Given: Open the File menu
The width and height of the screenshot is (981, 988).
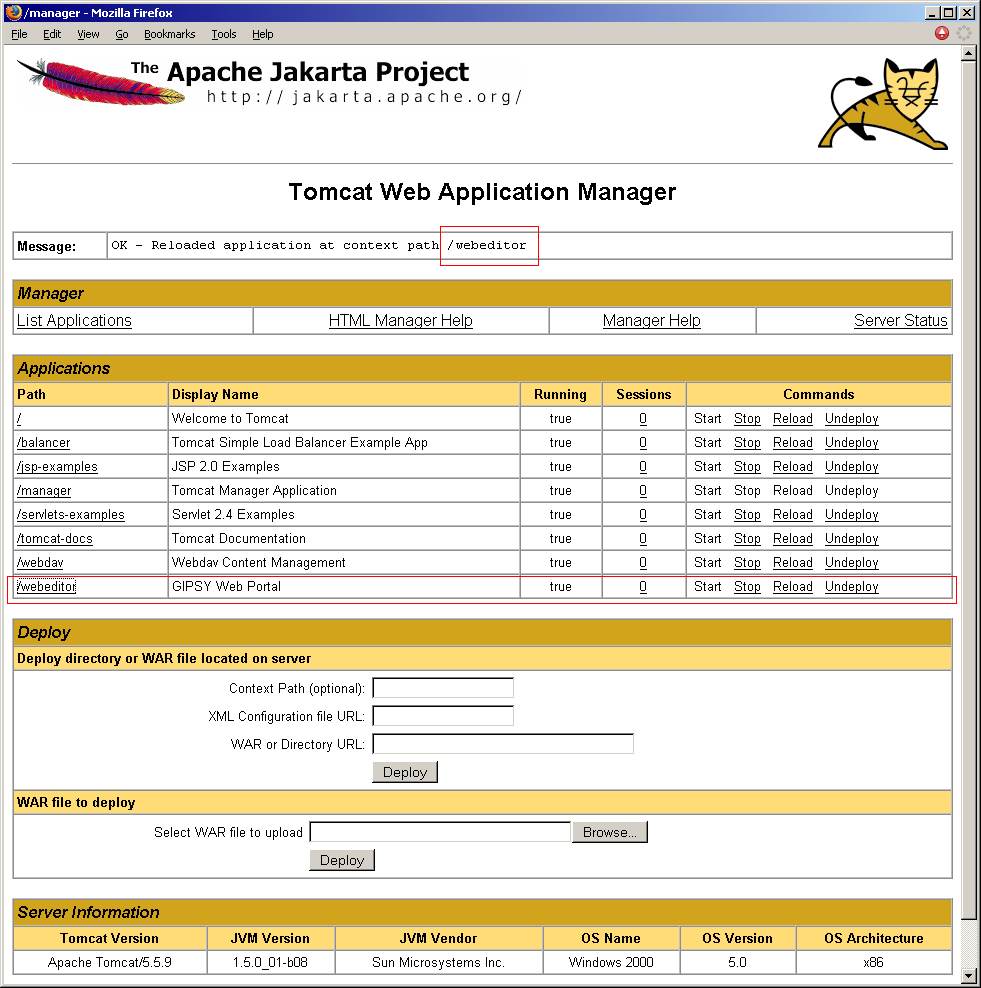Looking at the screenshot, I should tap(19, 34).
